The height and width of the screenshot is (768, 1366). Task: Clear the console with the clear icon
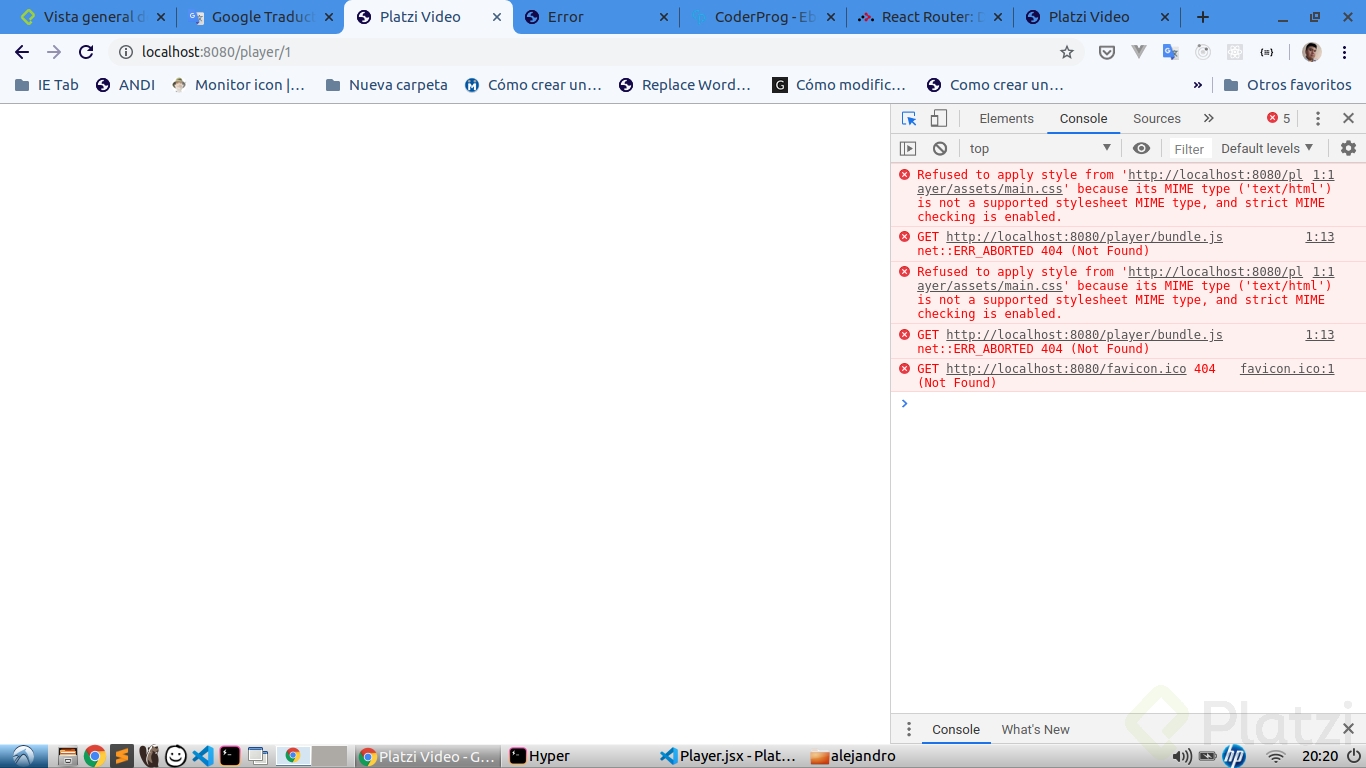pos(939,147)
